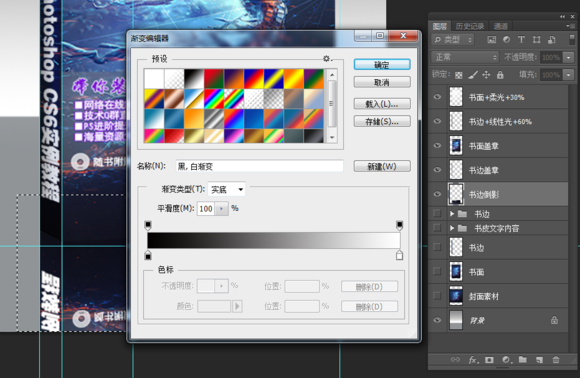
Task: Toggle lock all padlock icon
Action: 500,75
